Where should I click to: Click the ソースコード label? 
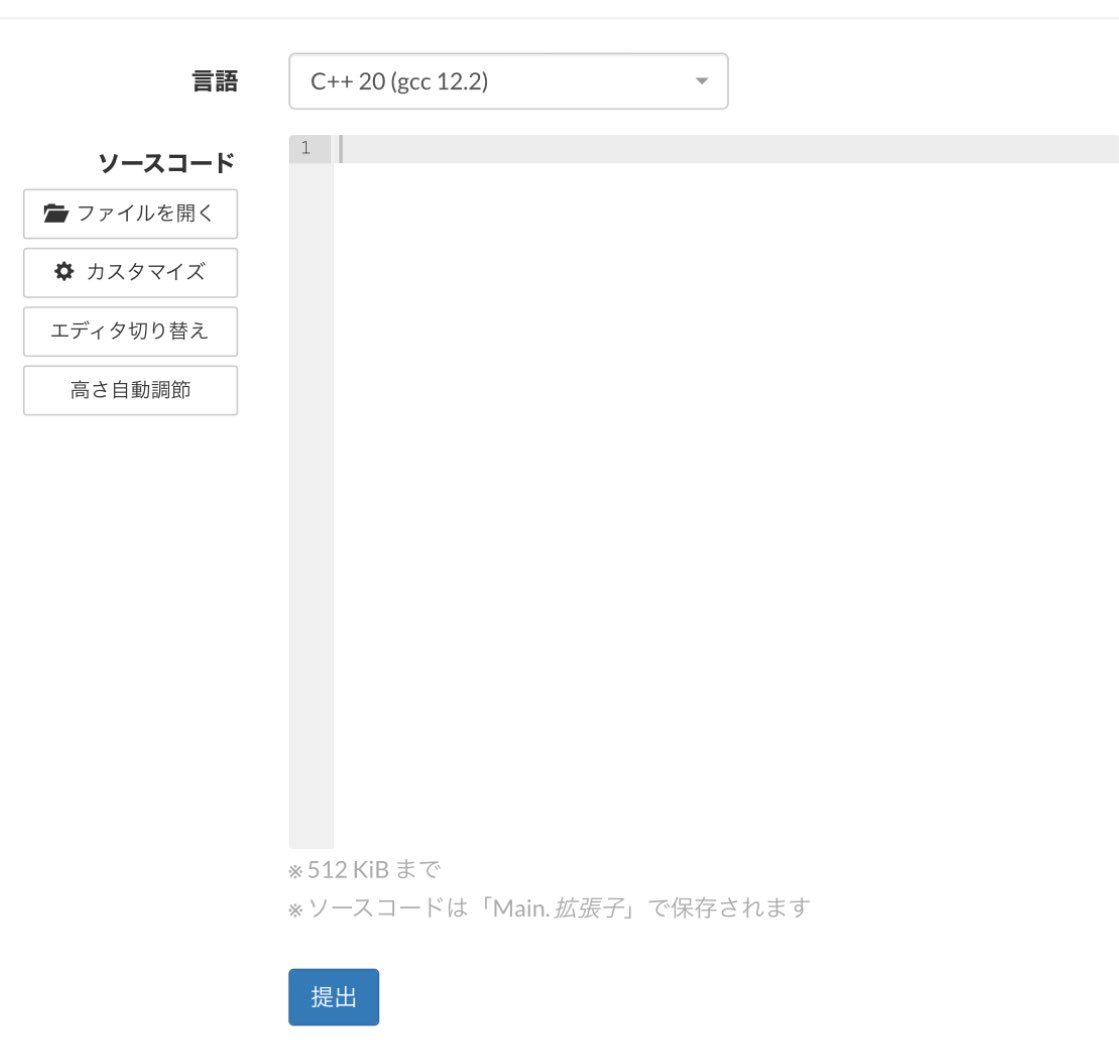pyautogui.click(x=166, y=163)
